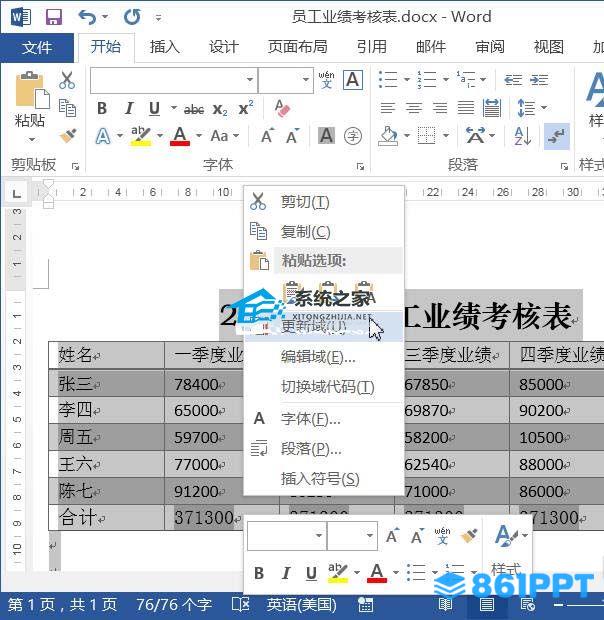Open the Font dialog launcher in 字体 group
The image size is (604, 620).
pyautogui.click(x=360, y=166)
